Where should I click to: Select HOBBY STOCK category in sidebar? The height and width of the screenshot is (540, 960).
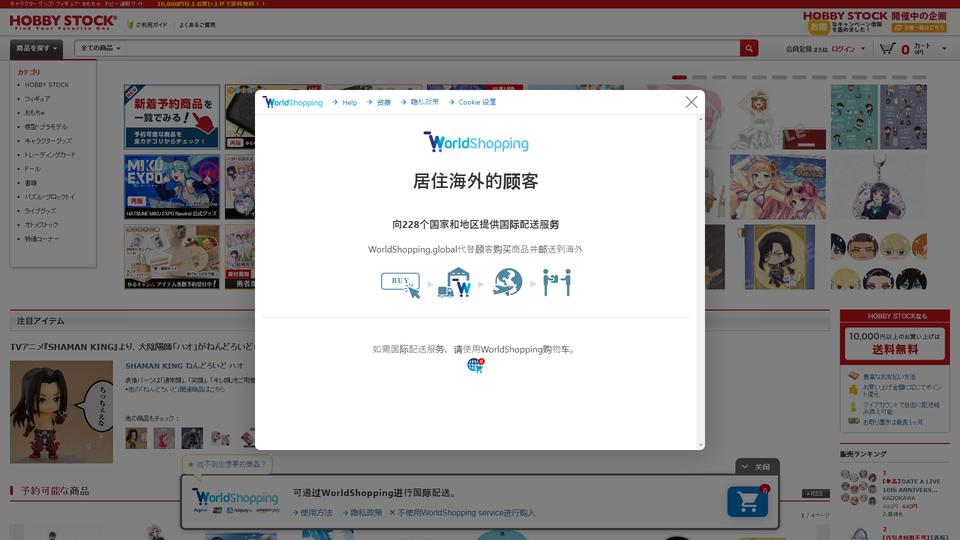[x=47, y=84]
